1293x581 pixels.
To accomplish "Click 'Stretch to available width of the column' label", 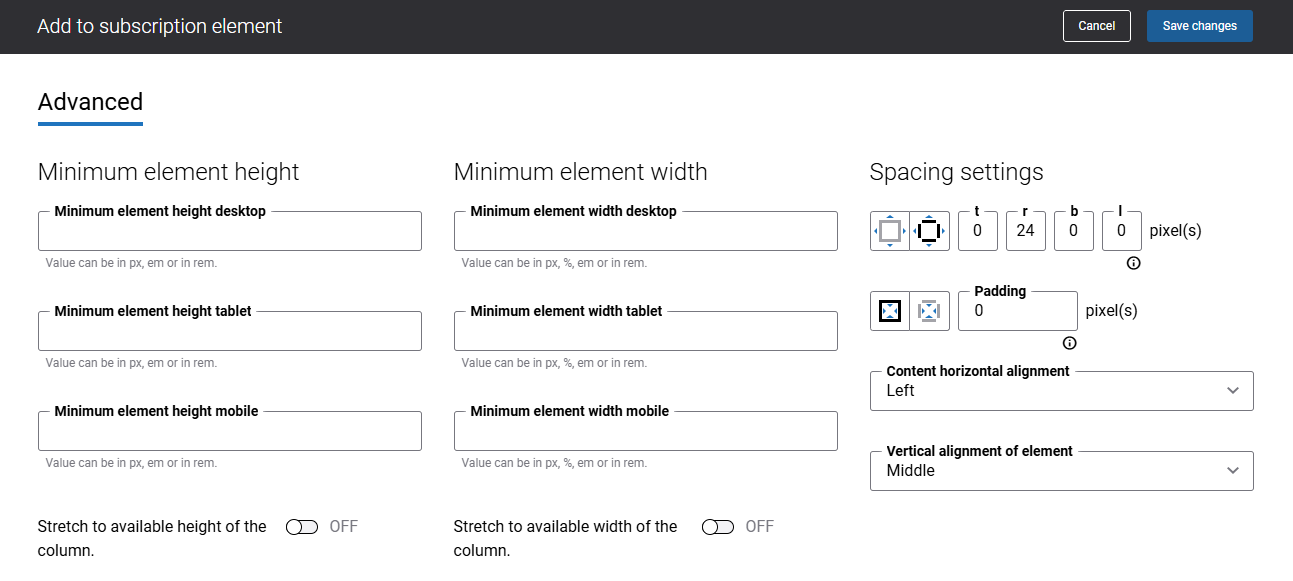I will coord(566,538).
